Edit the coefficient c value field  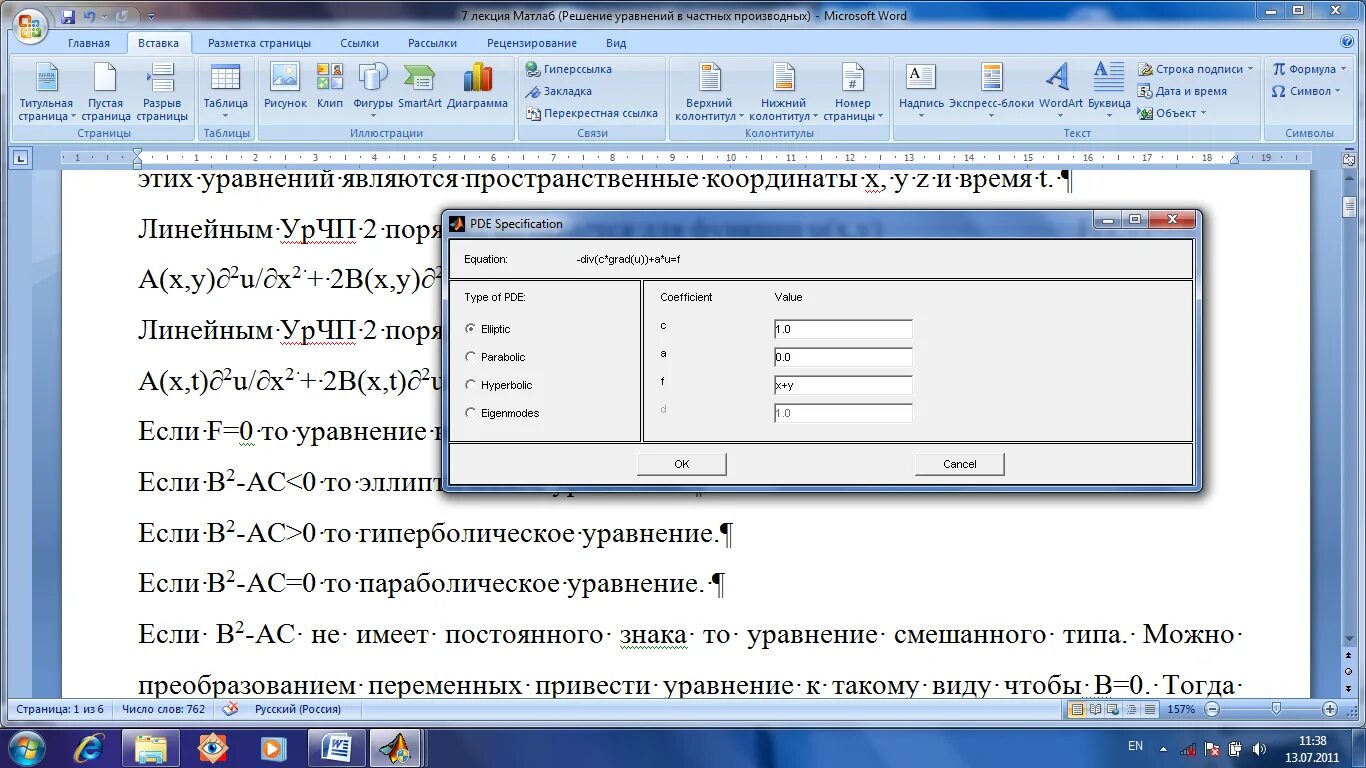click(843, 329)
